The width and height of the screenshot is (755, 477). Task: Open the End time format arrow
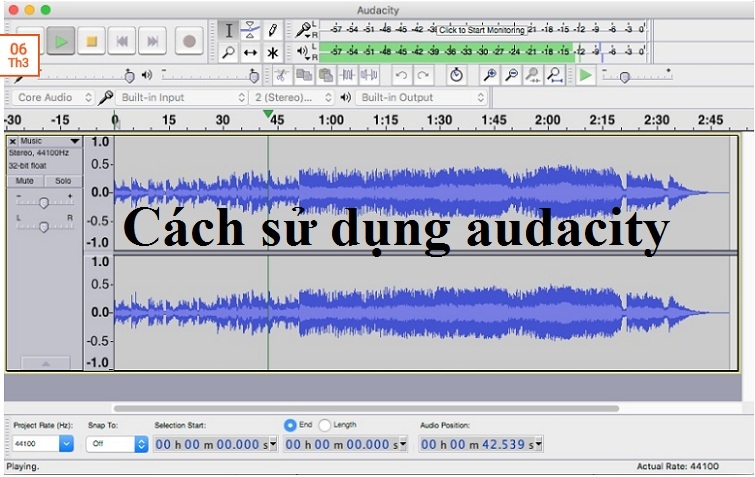[403, 443]
